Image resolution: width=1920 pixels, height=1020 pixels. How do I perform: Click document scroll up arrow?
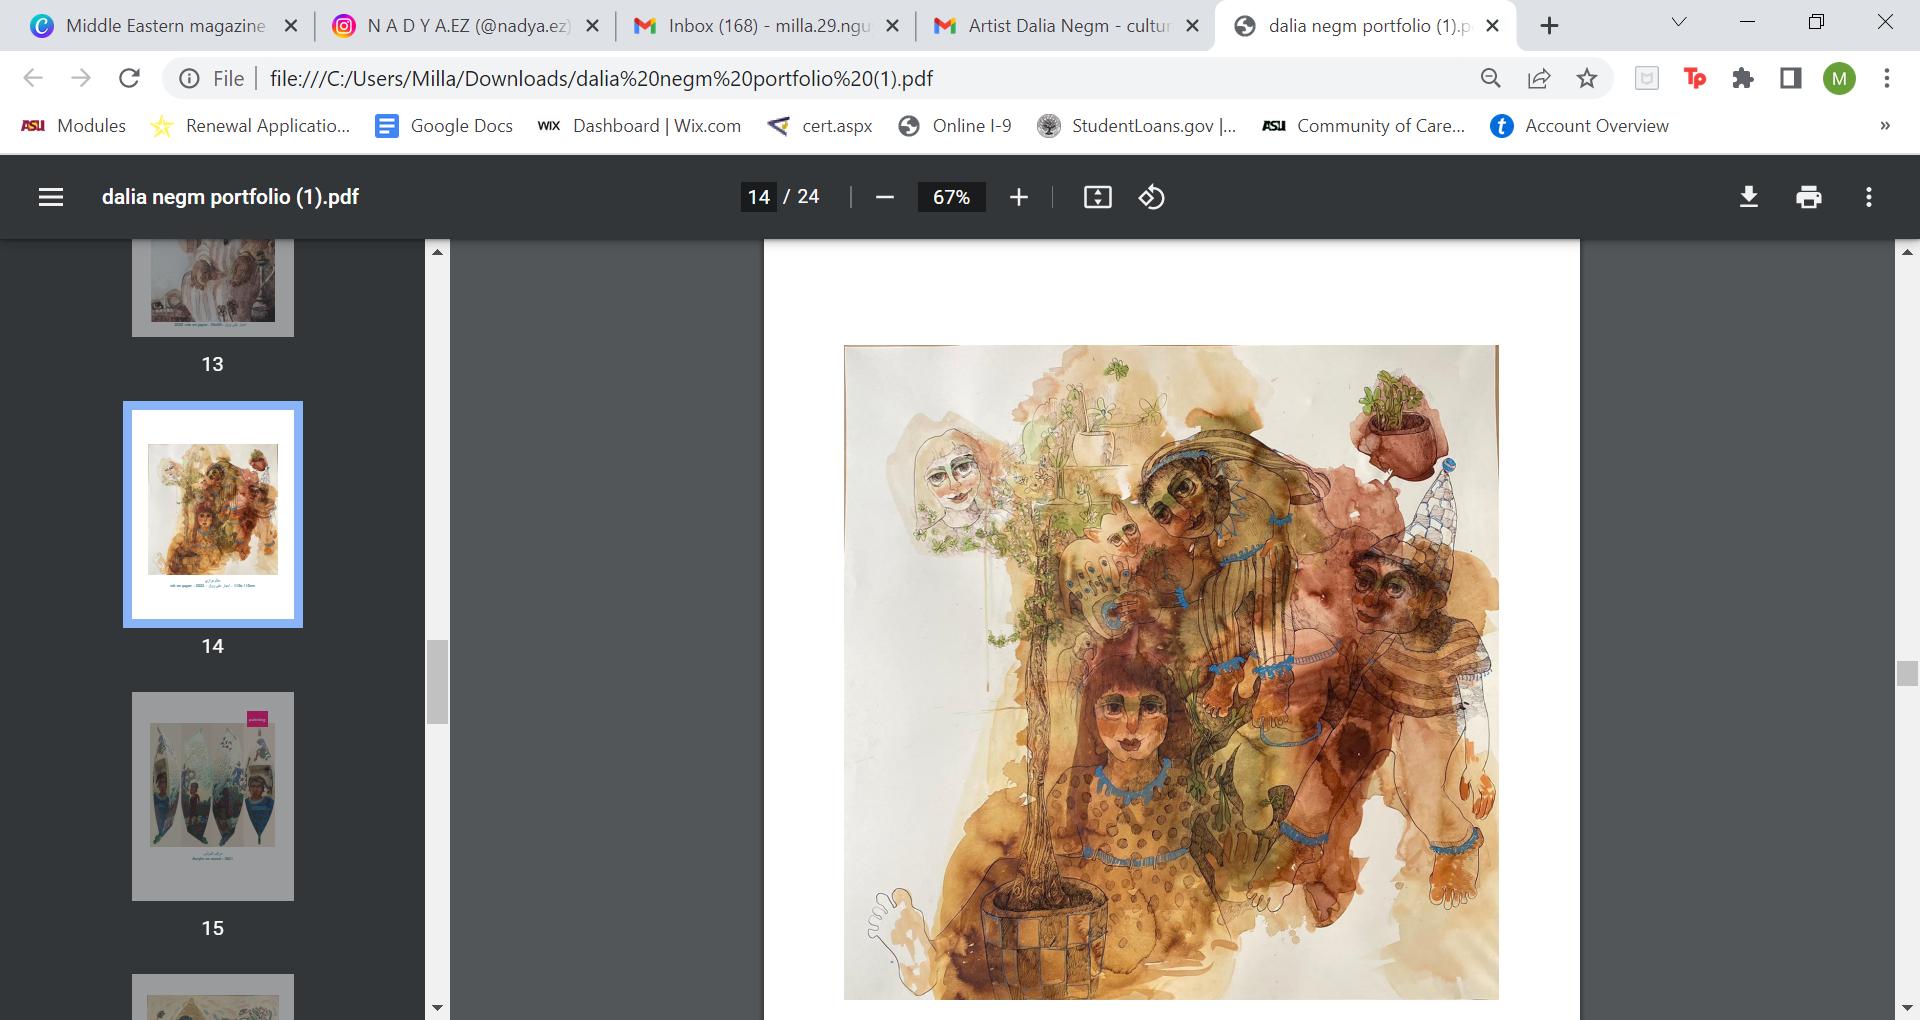click(x=1907, y=252)
